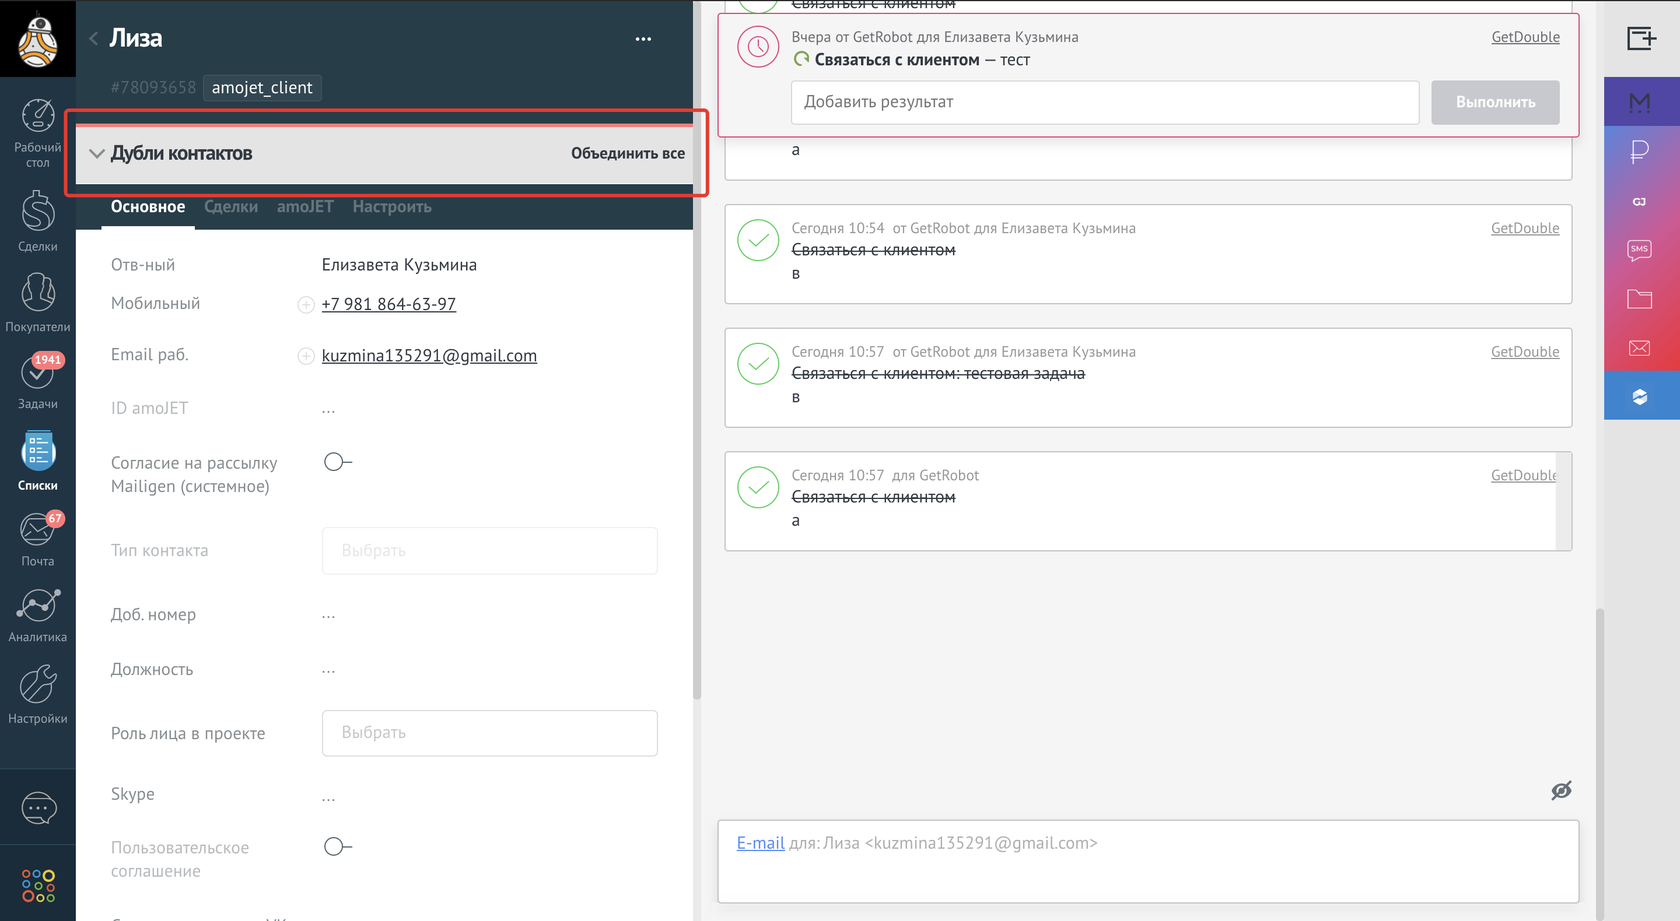Screen dimensions: 1680x921
Task: Open three-dots menu of contact card
Action: (643, 39)
